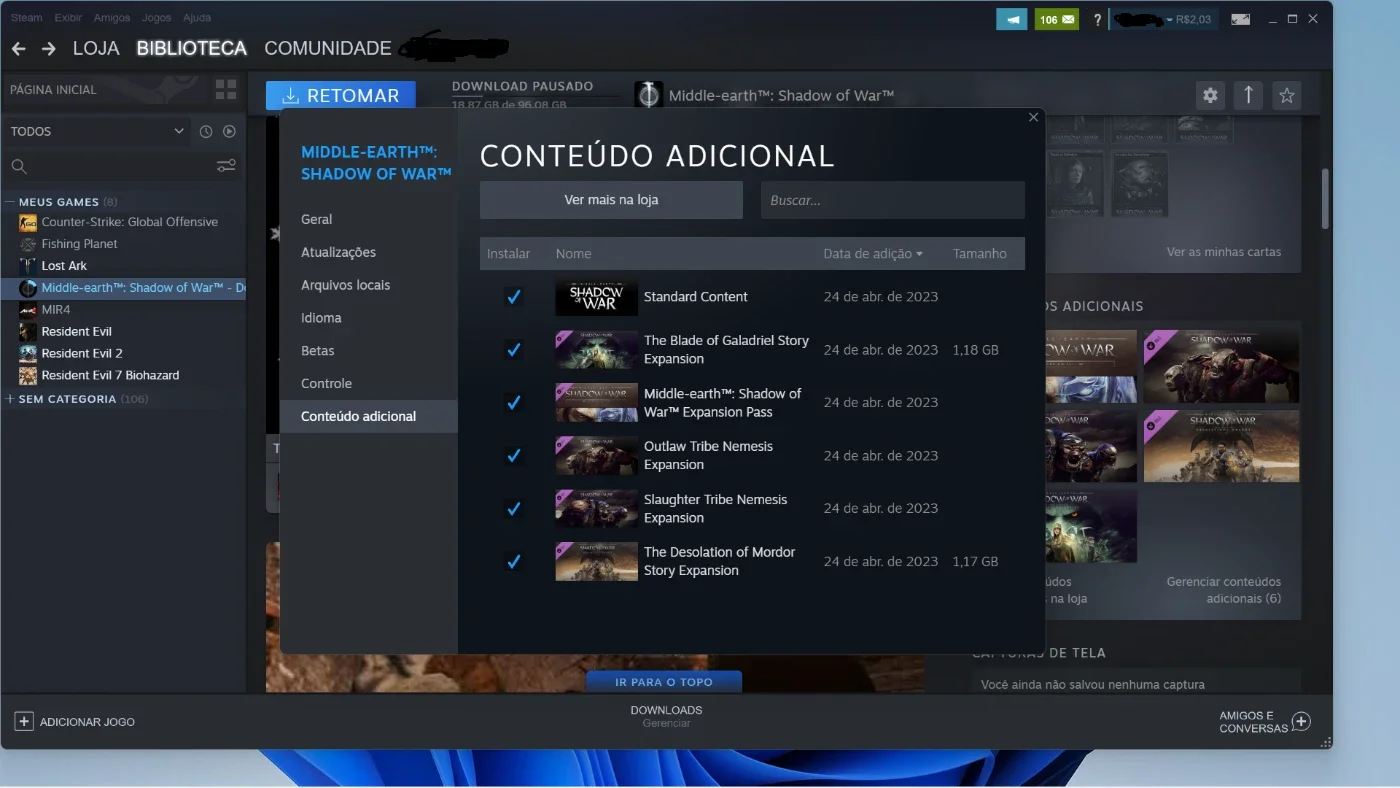
Task: Click the RETOMAR download button
Action: pyautogui.click(x=341, y=95)
